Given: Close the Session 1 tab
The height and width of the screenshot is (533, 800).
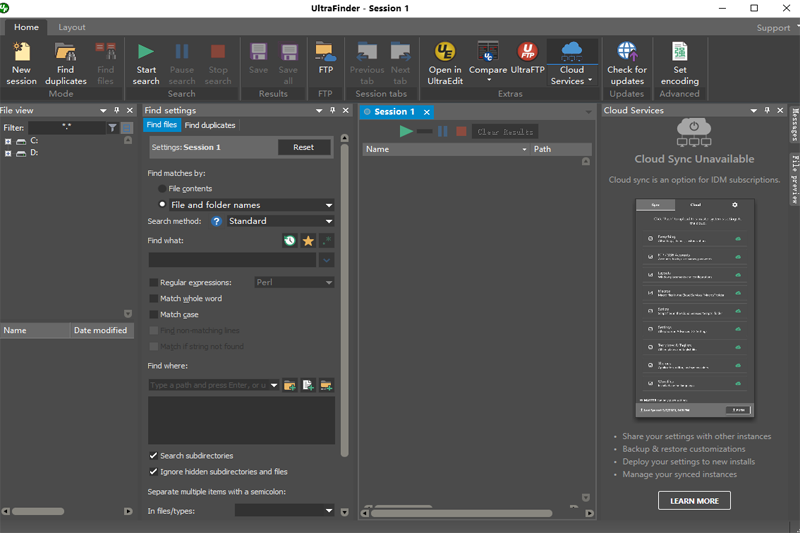Looking at the screenshot, I should (427, 112).
